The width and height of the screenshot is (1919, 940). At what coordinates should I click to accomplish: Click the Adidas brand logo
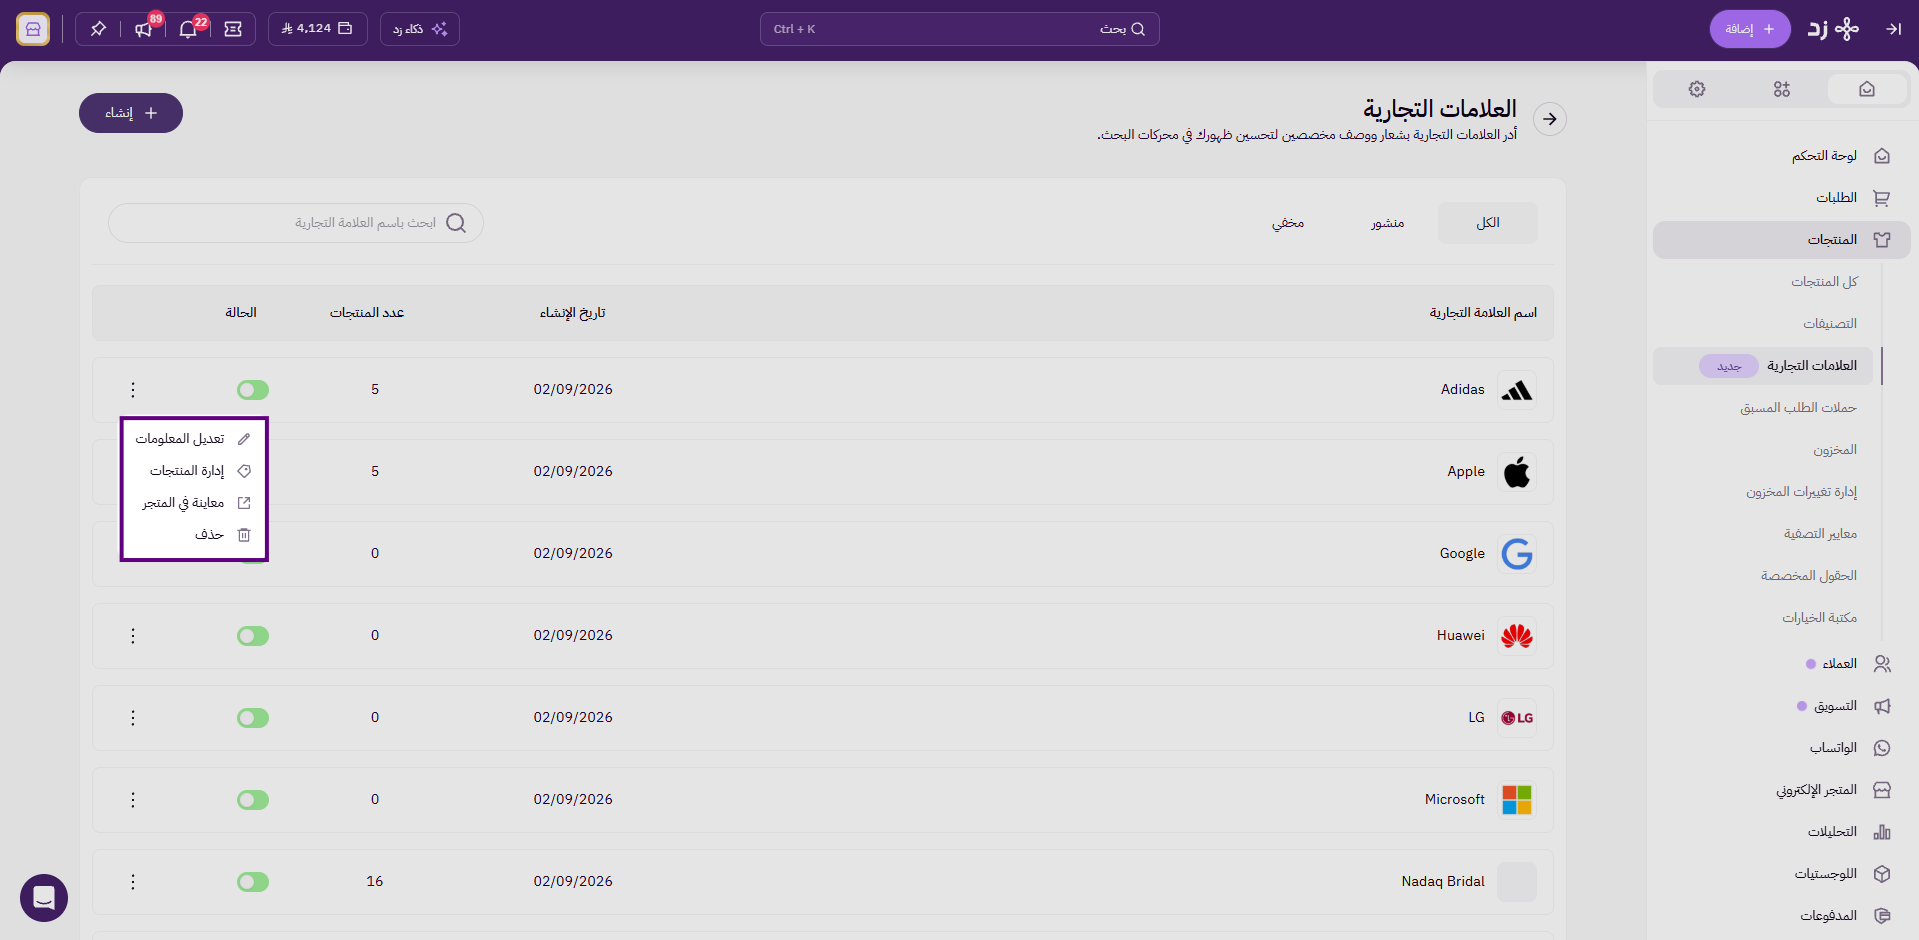pyautogui.click(x=1517, y=390)
